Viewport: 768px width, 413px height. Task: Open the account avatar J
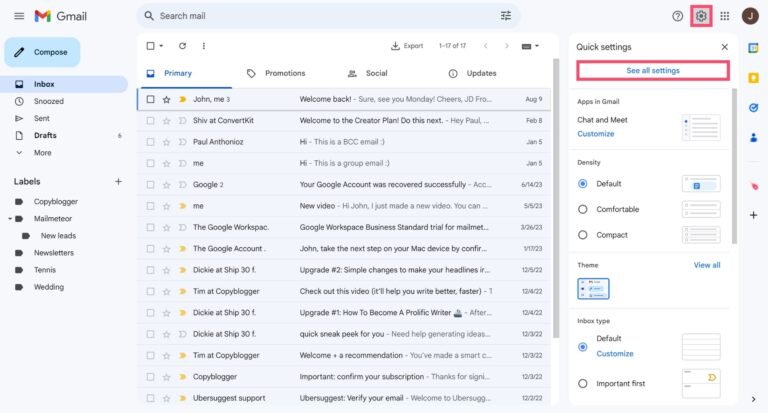(750, 16)
